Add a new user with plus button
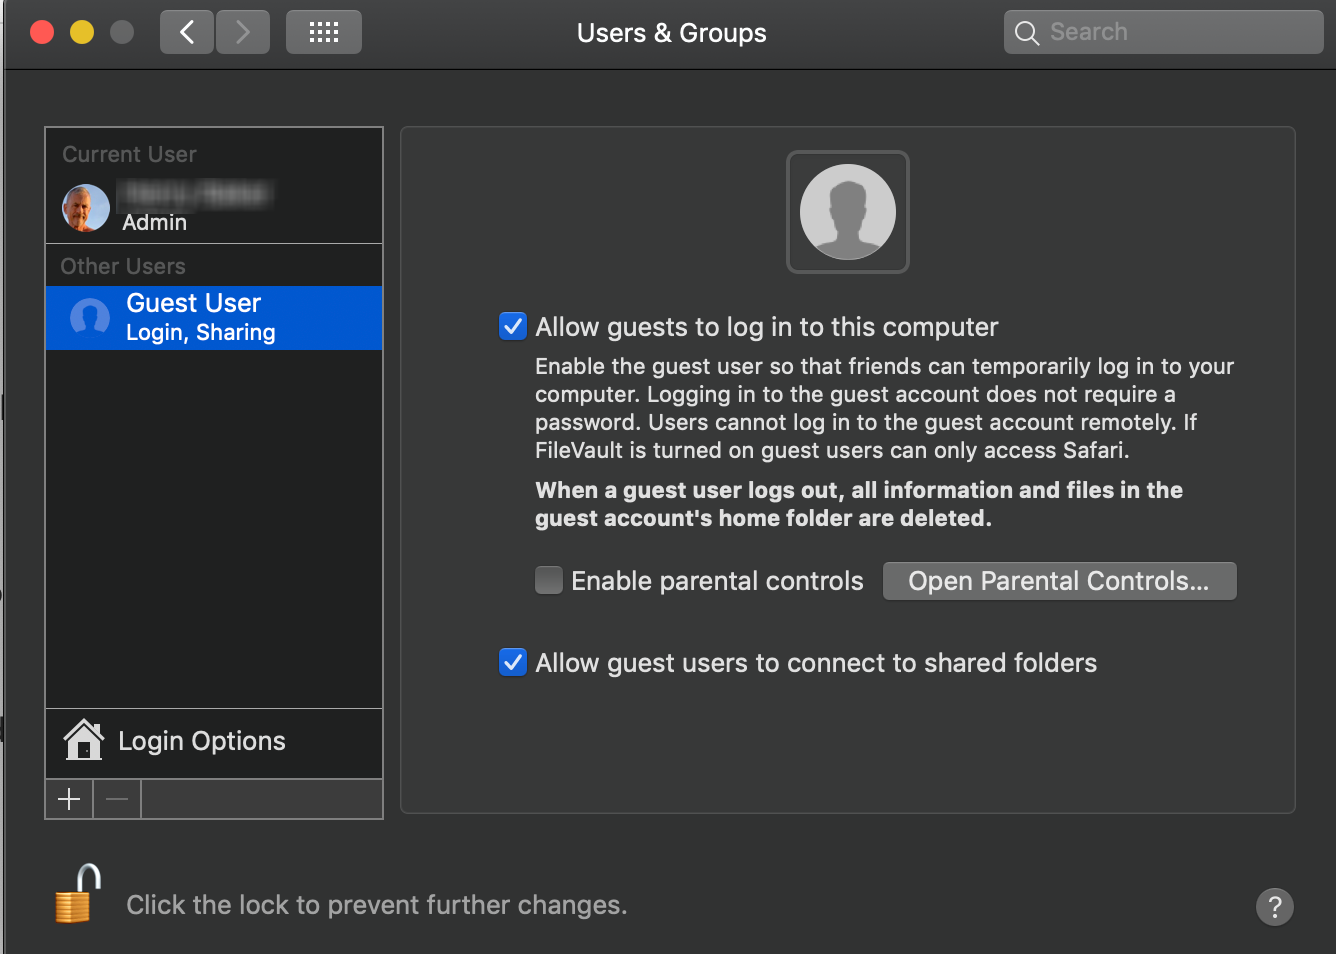 (69, 799)
